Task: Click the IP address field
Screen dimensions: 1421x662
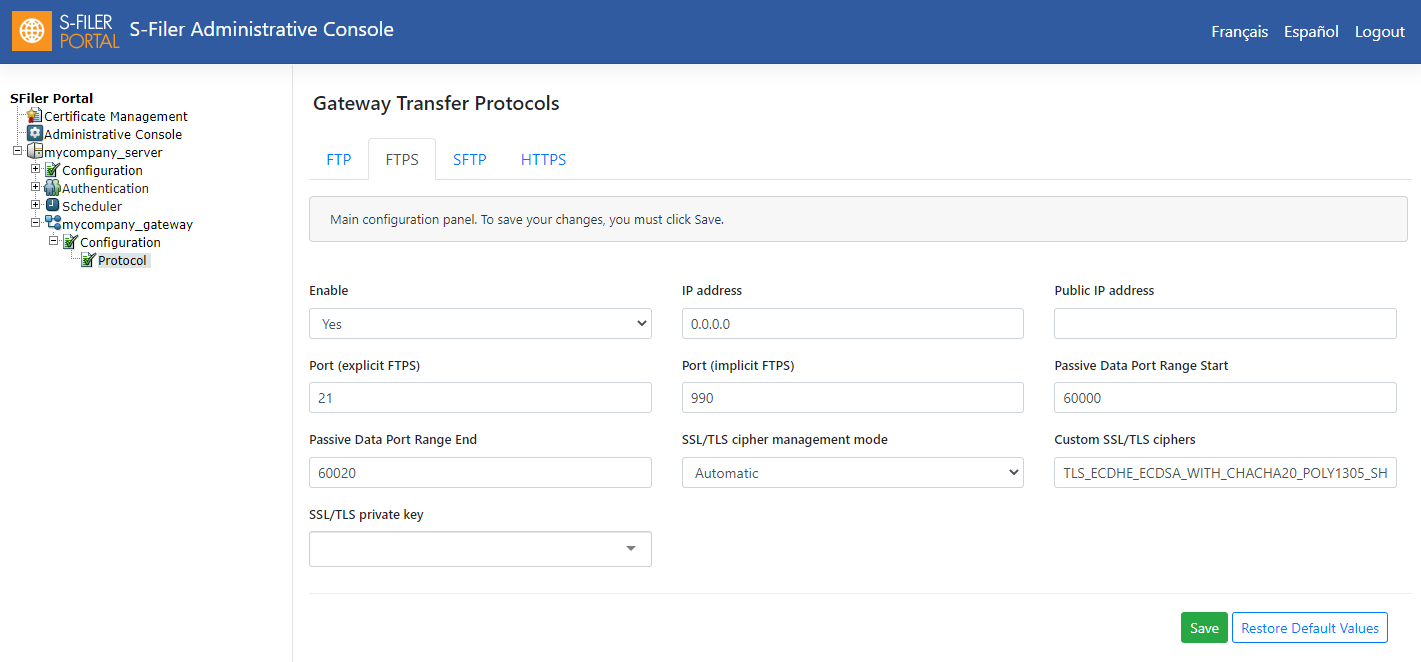Action: pyautogui.click(x=853, y=324)
